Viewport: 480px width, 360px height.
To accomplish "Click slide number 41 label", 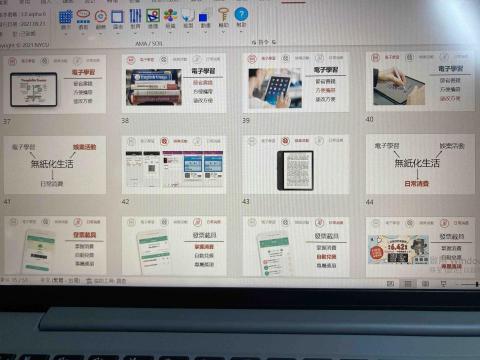I will click(x=7, y=202).
